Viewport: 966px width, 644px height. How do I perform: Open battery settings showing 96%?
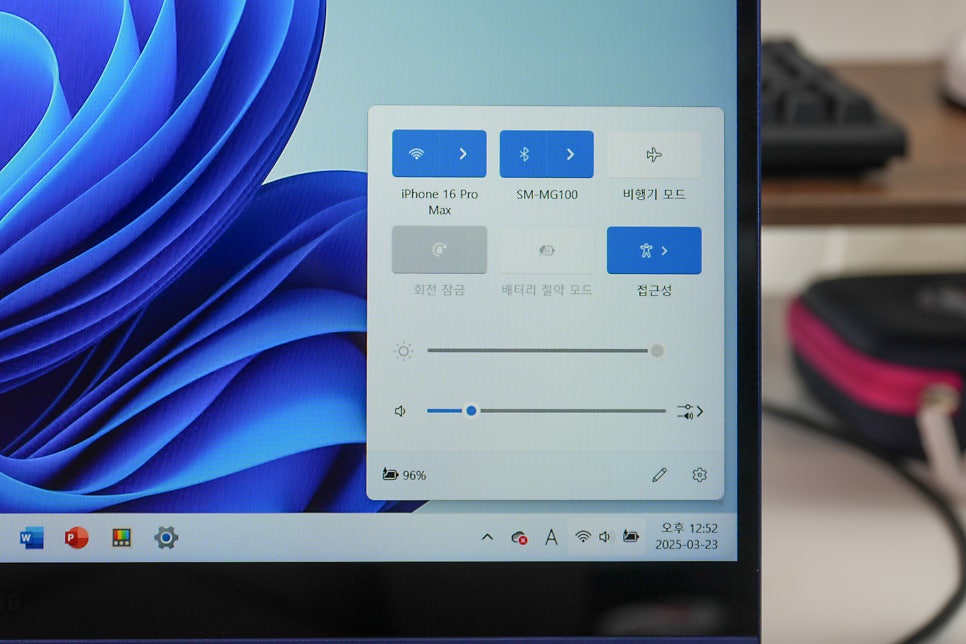[405, 475]
